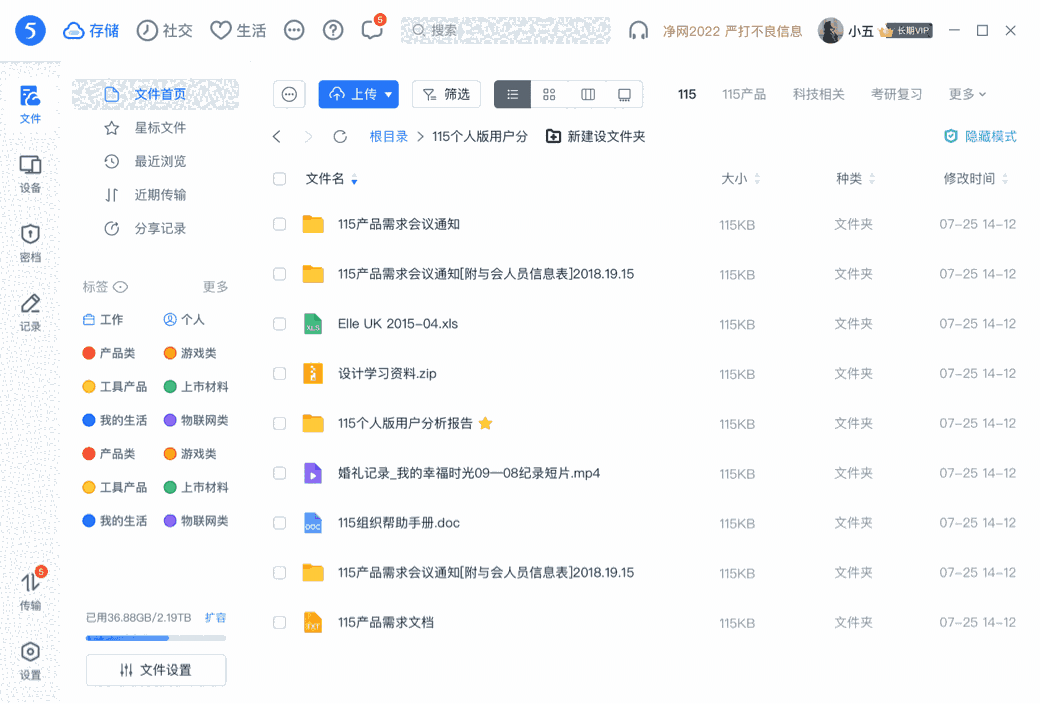View the 传输 transfer list with badge
The image size is (1040, 704).
(x=30, y=592)
